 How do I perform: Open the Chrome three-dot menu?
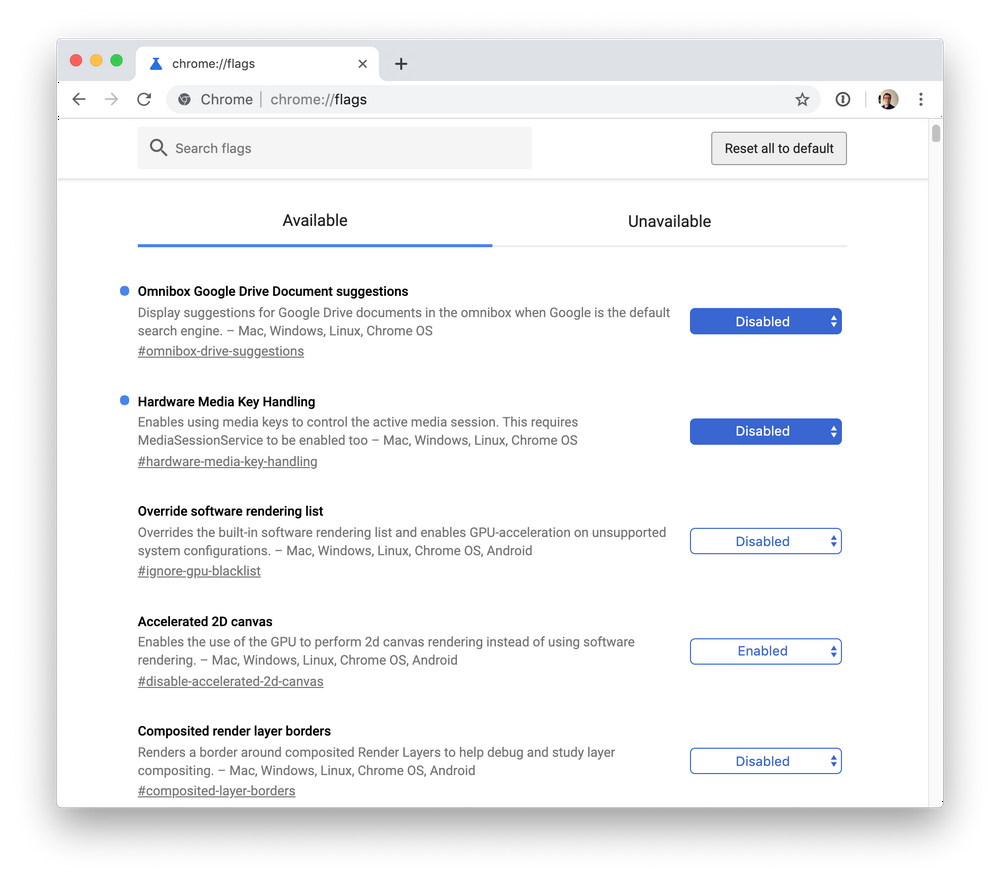(x=920, y=99)
